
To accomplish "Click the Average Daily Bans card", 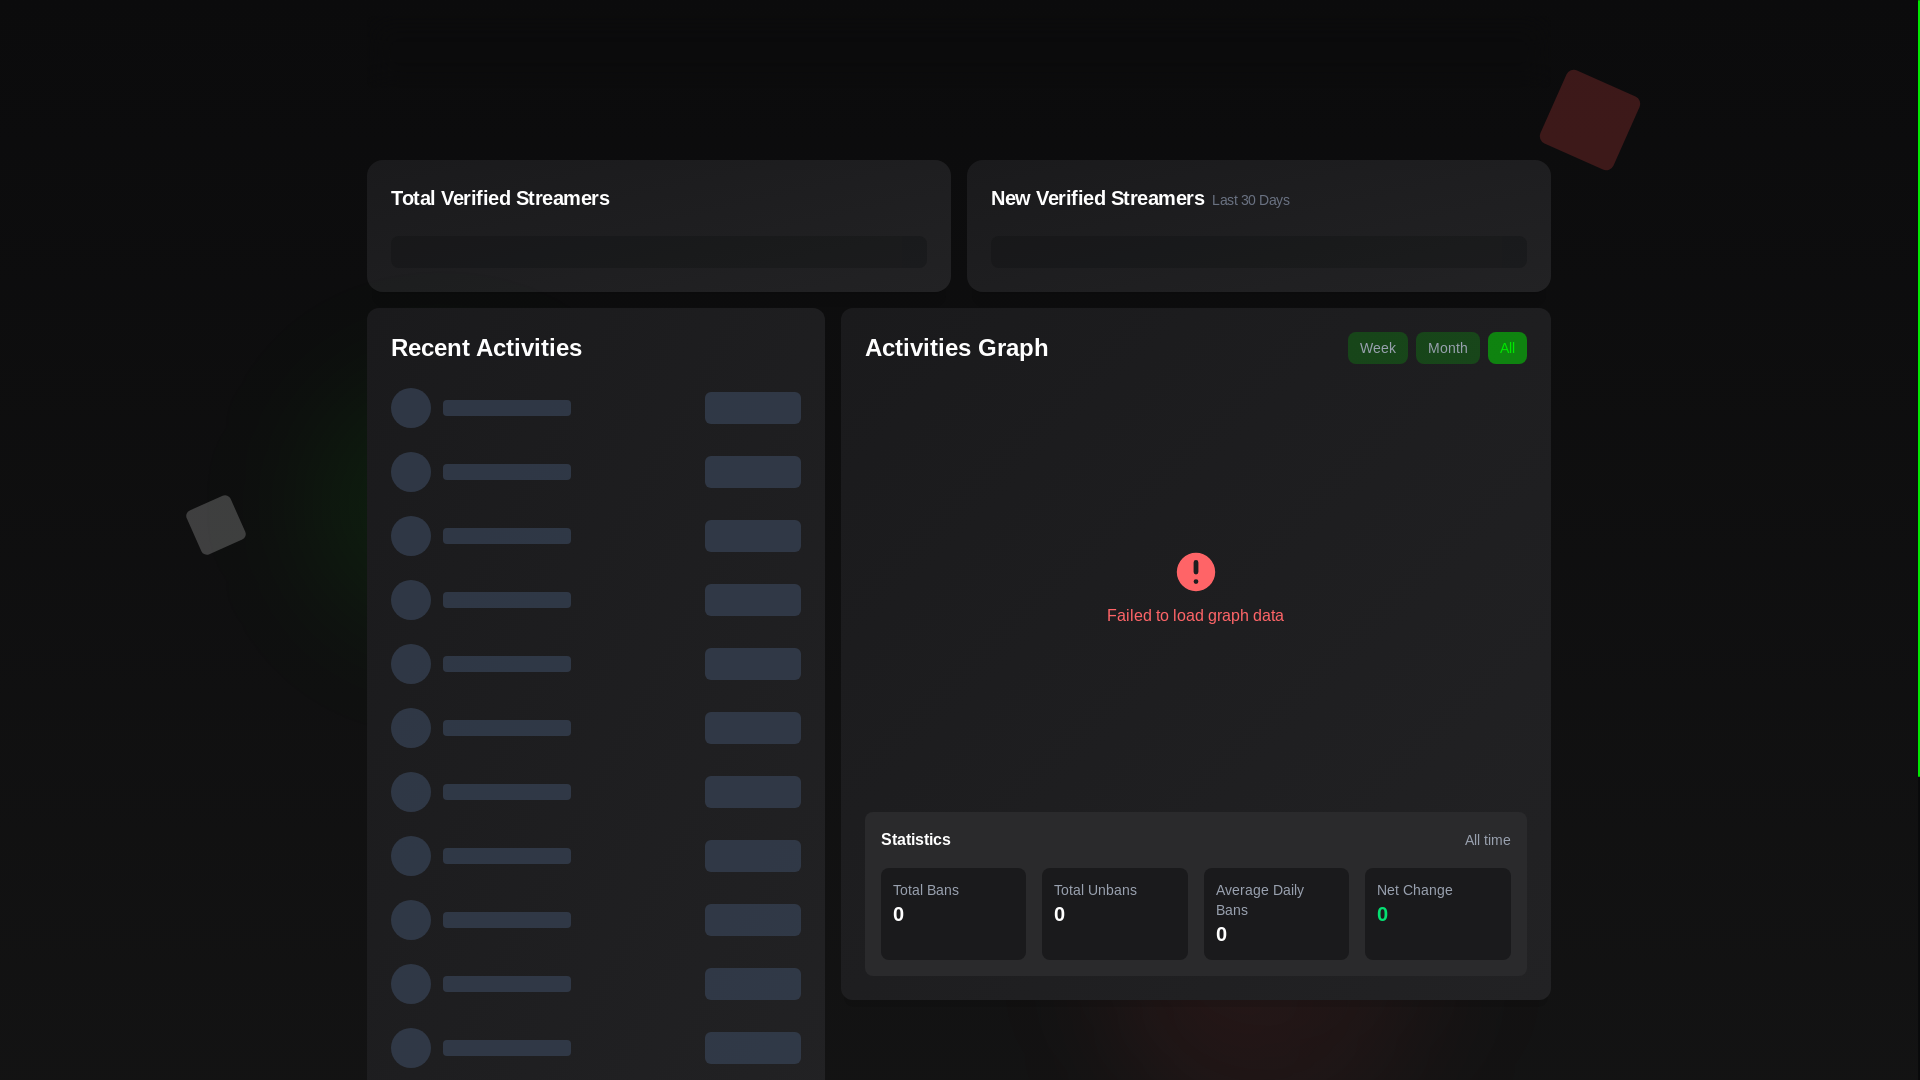I will (x=1276, y=914).
